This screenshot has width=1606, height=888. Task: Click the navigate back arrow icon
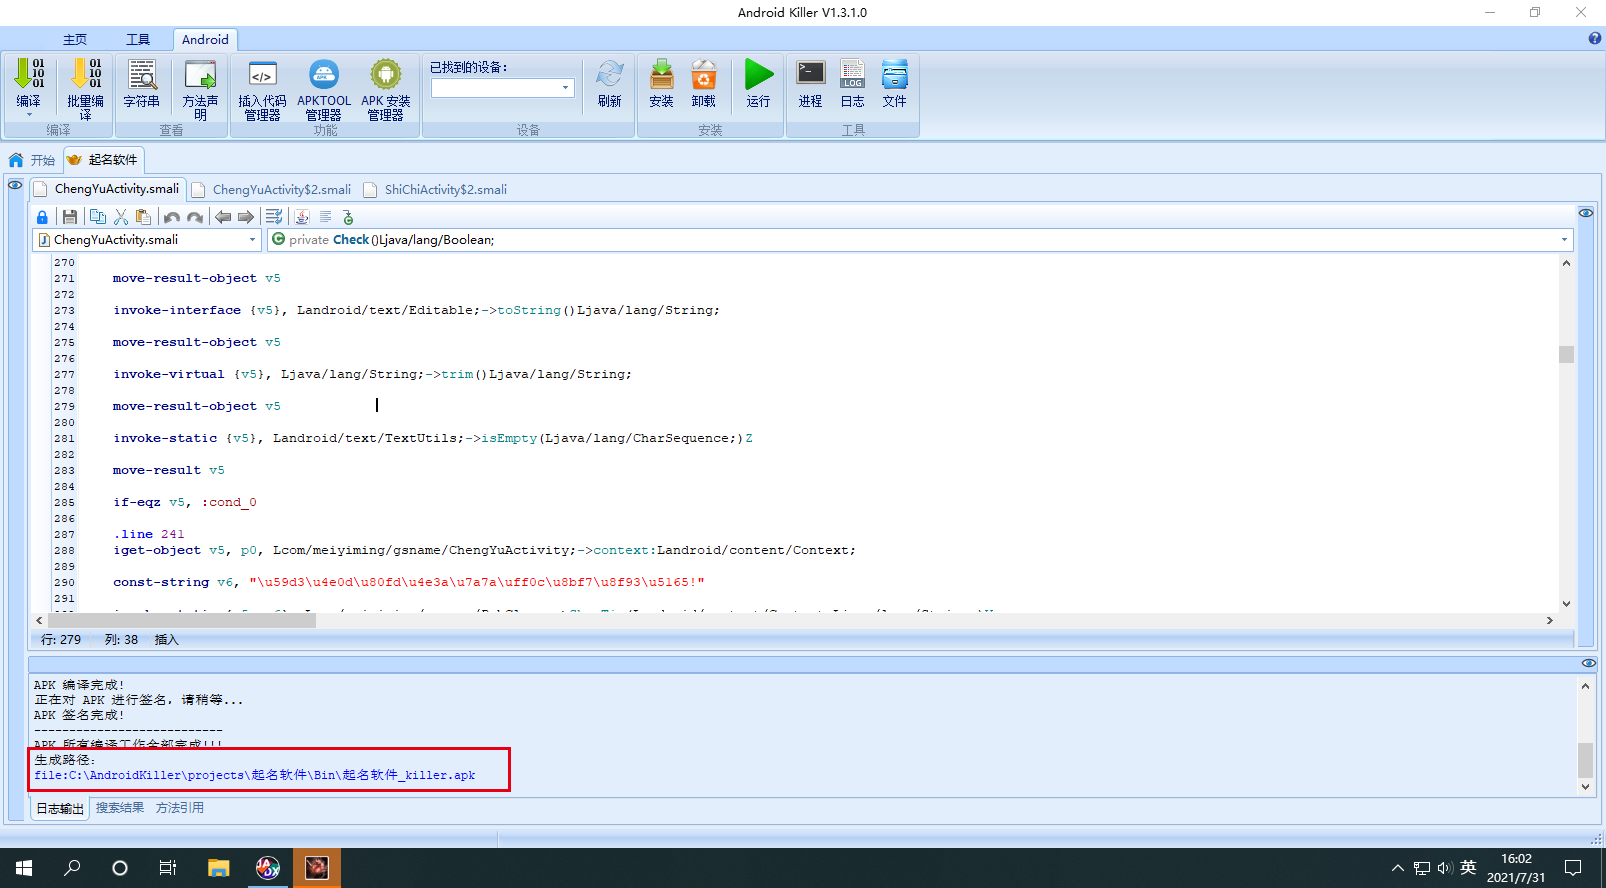click(x=223, y=217)
